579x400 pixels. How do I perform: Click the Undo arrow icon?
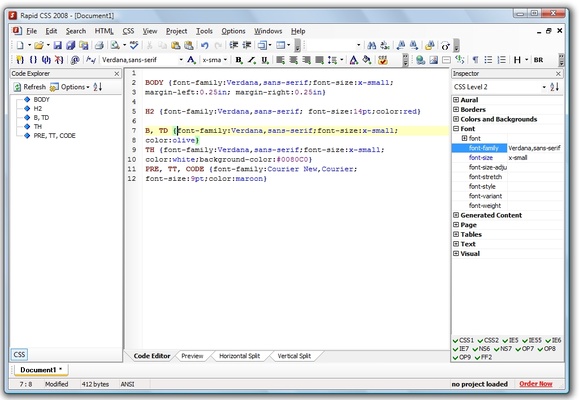pyautogui.click(x=205, y=45)
